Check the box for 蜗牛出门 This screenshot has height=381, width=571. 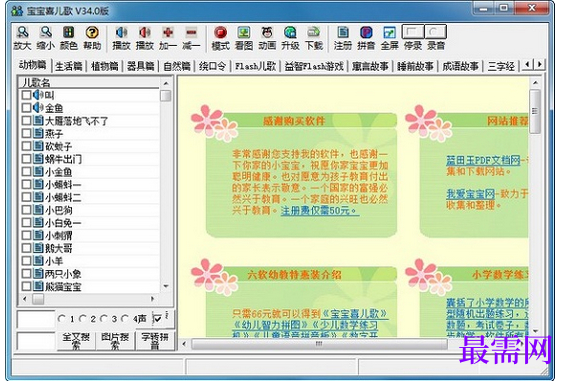click(26, 159)
